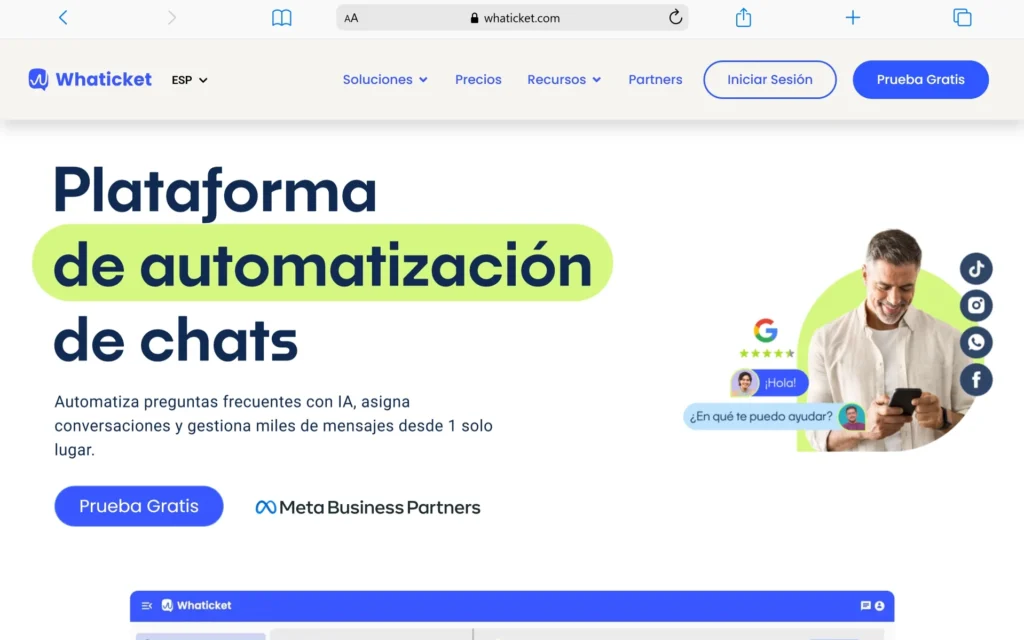Click the WhatsApp icon beside the photo
This screenshot has height=640, width=1024.
976,342
